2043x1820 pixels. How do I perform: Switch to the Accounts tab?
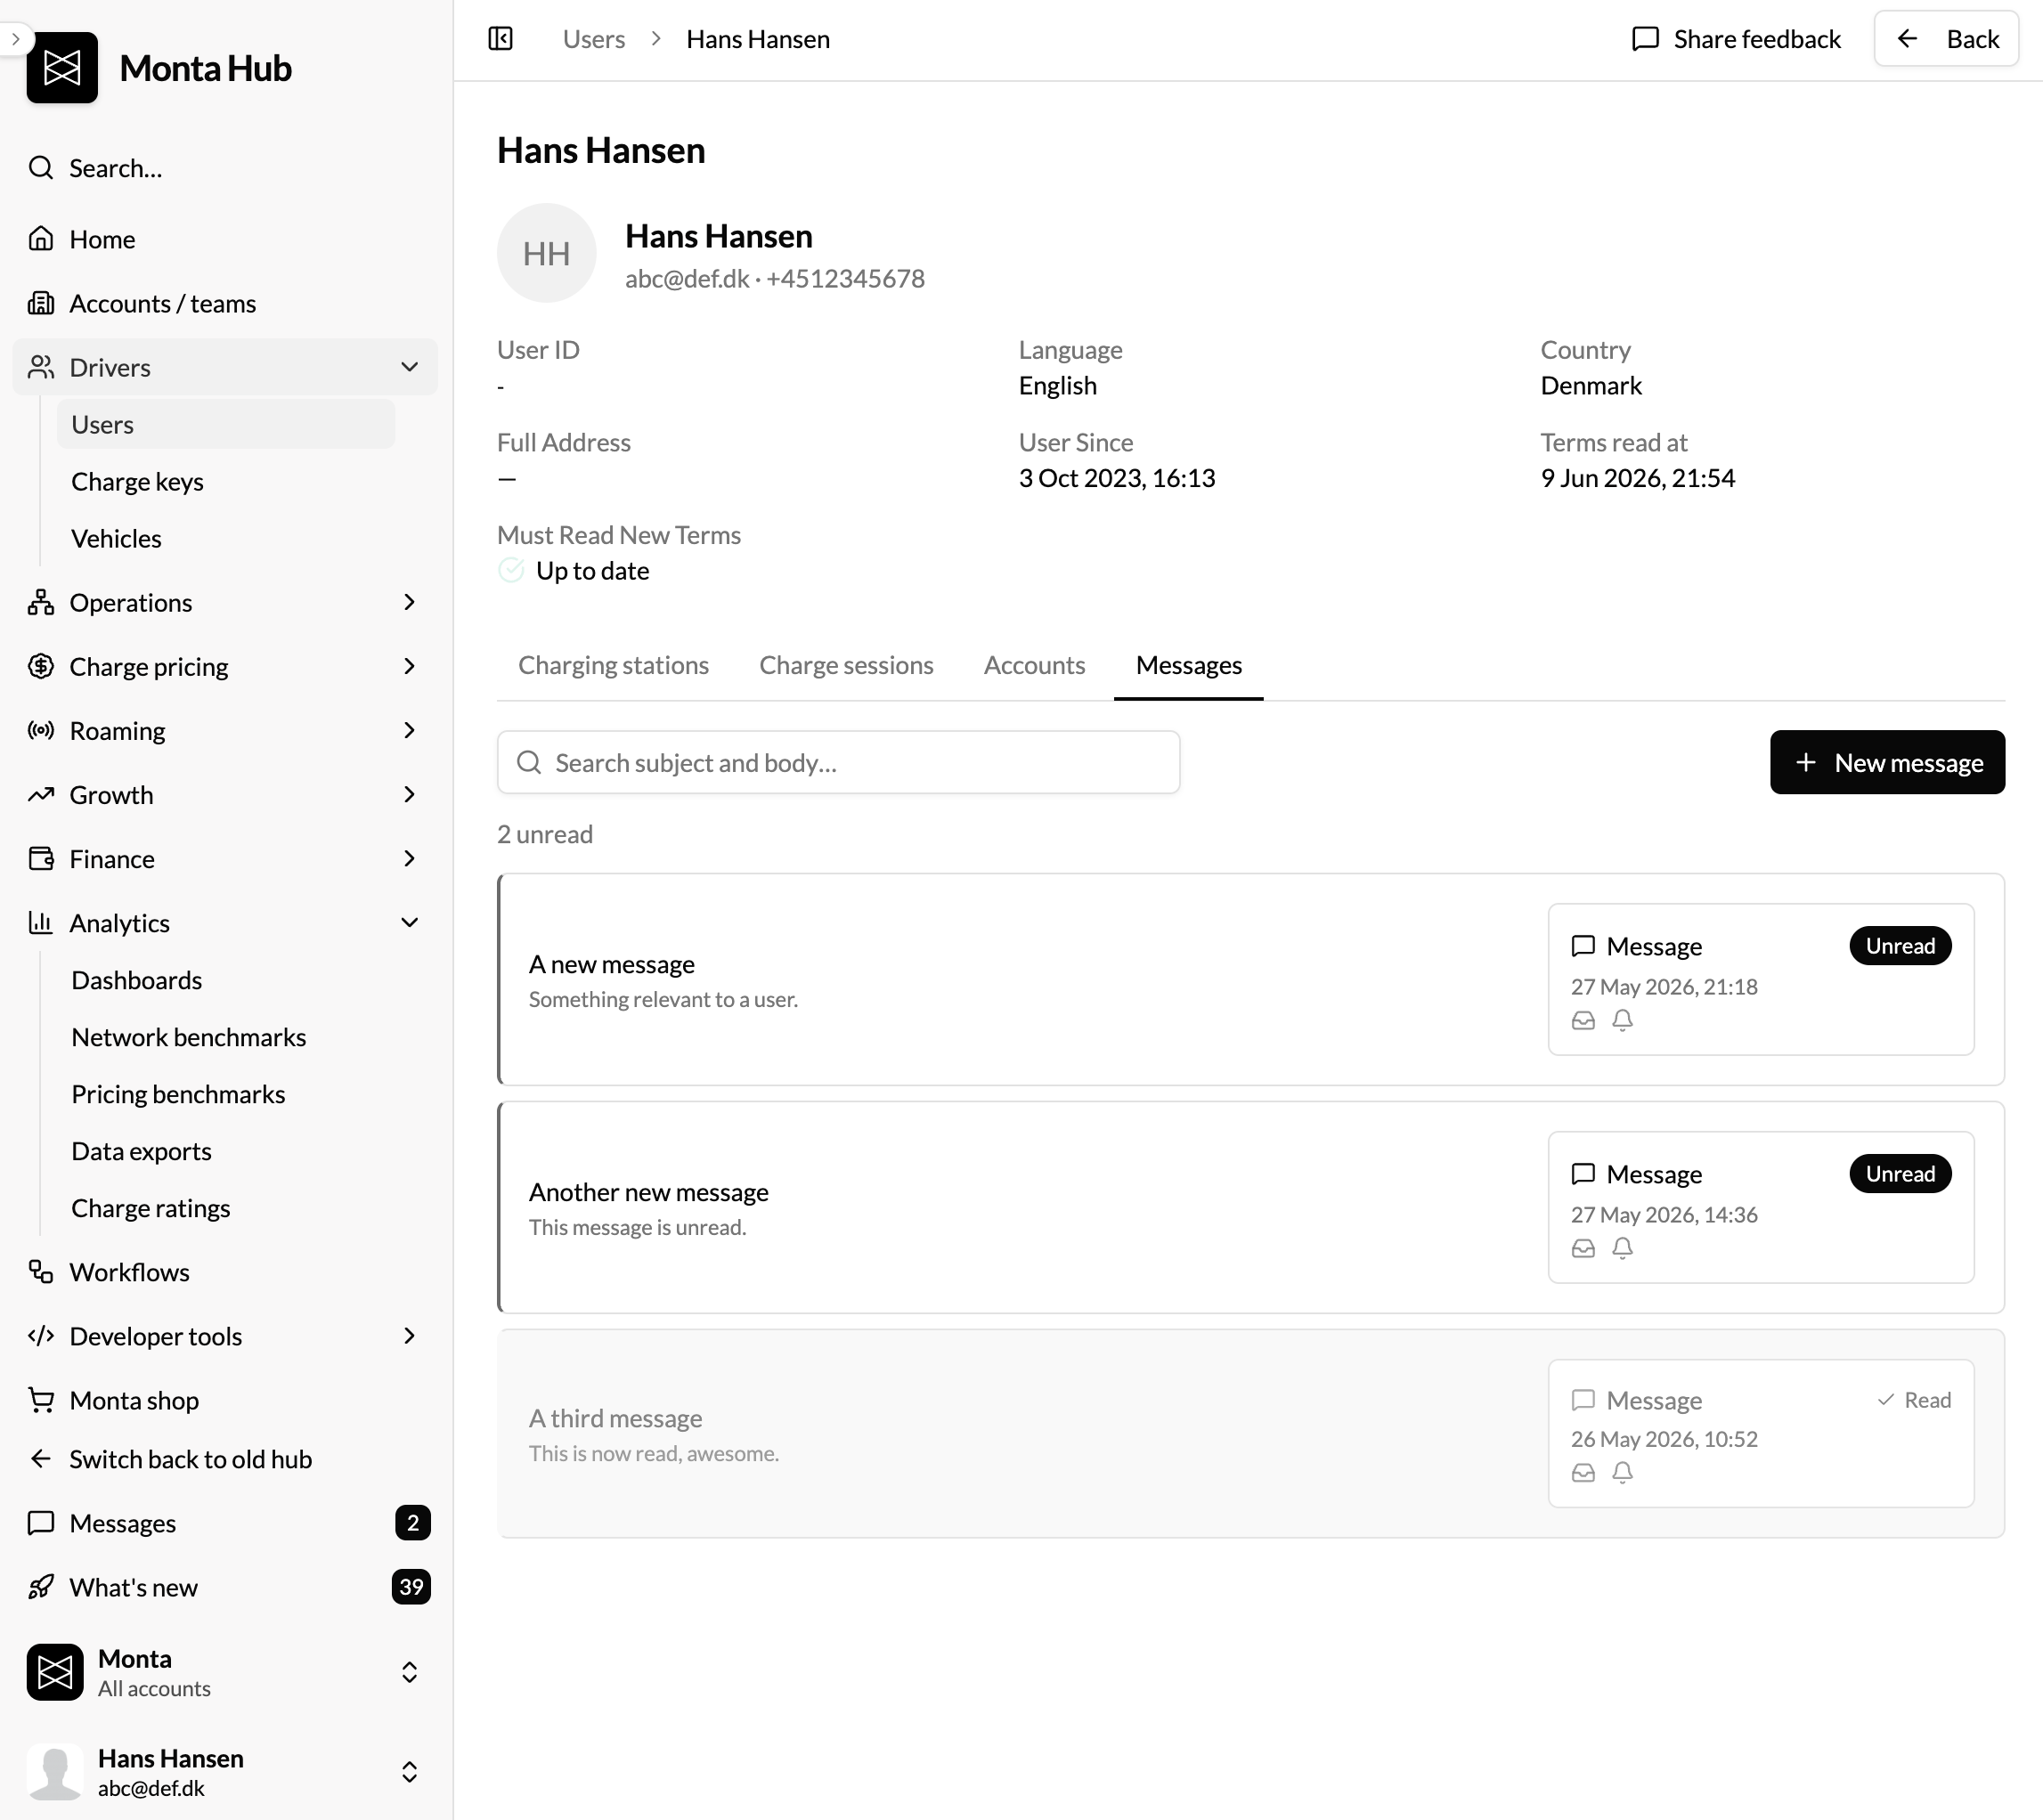pyautogui.click(x=1034, y=665)
